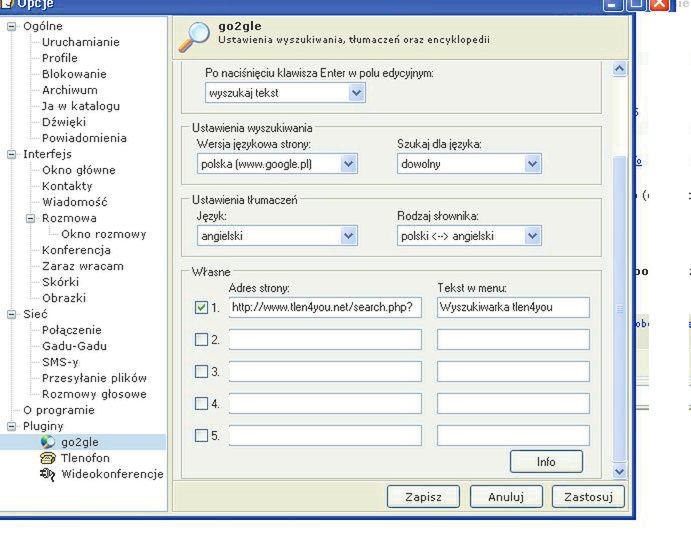
Task: Click the Anuluj button
Action: tap(506, 497)
